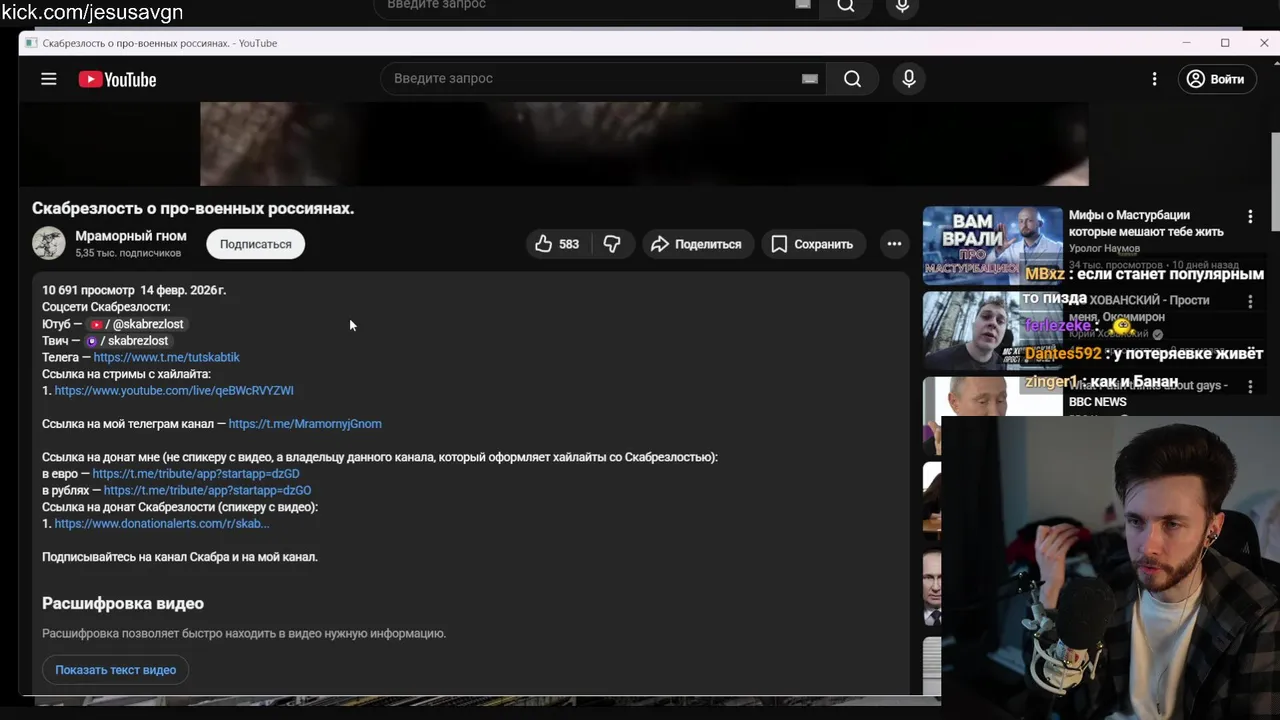
Task: Click the page vertical scrollbar
Action: tap(1275, 180)
